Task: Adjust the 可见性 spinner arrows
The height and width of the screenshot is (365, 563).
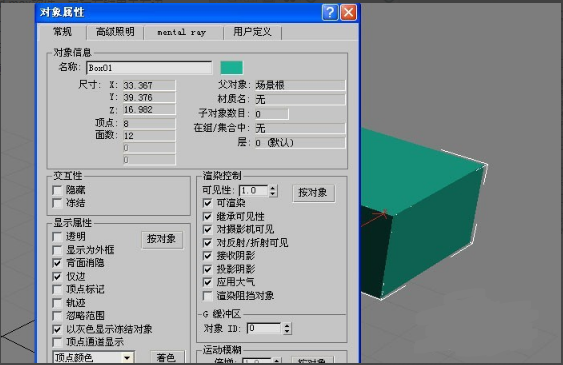Action: click(273, 191)
